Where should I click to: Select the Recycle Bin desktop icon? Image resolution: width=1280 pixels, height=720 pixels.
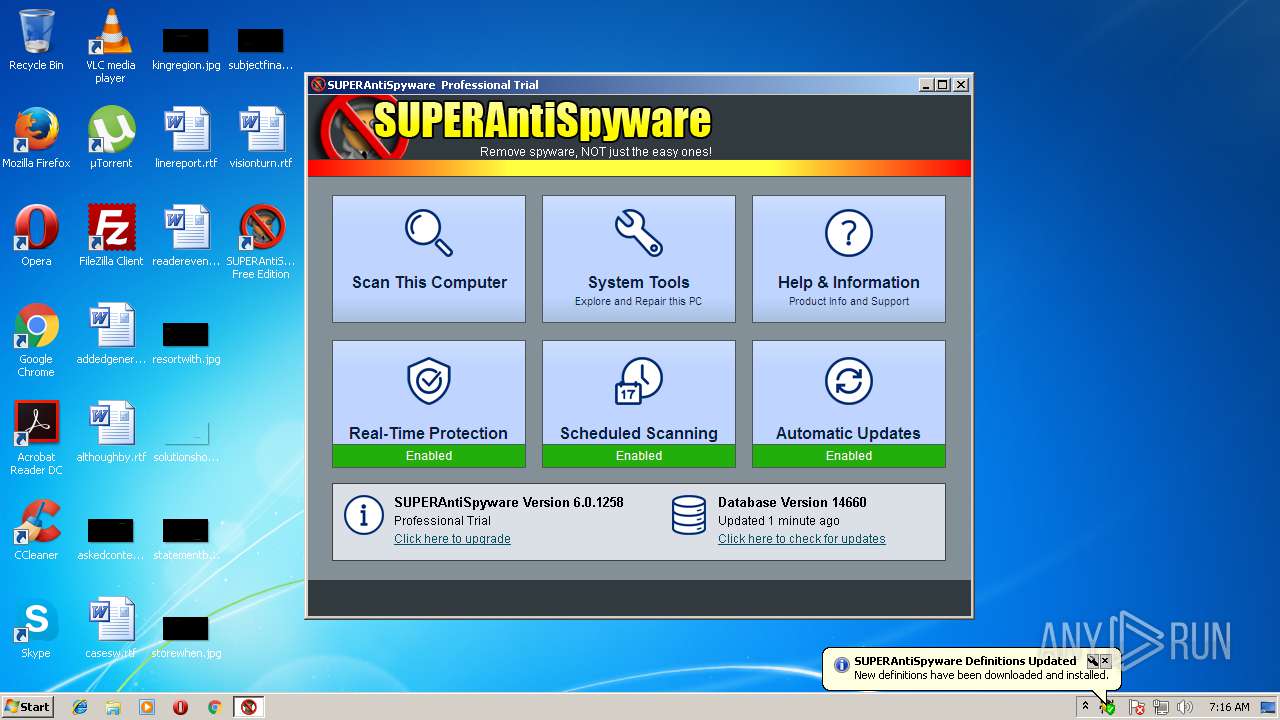click(x=36, y=40)
